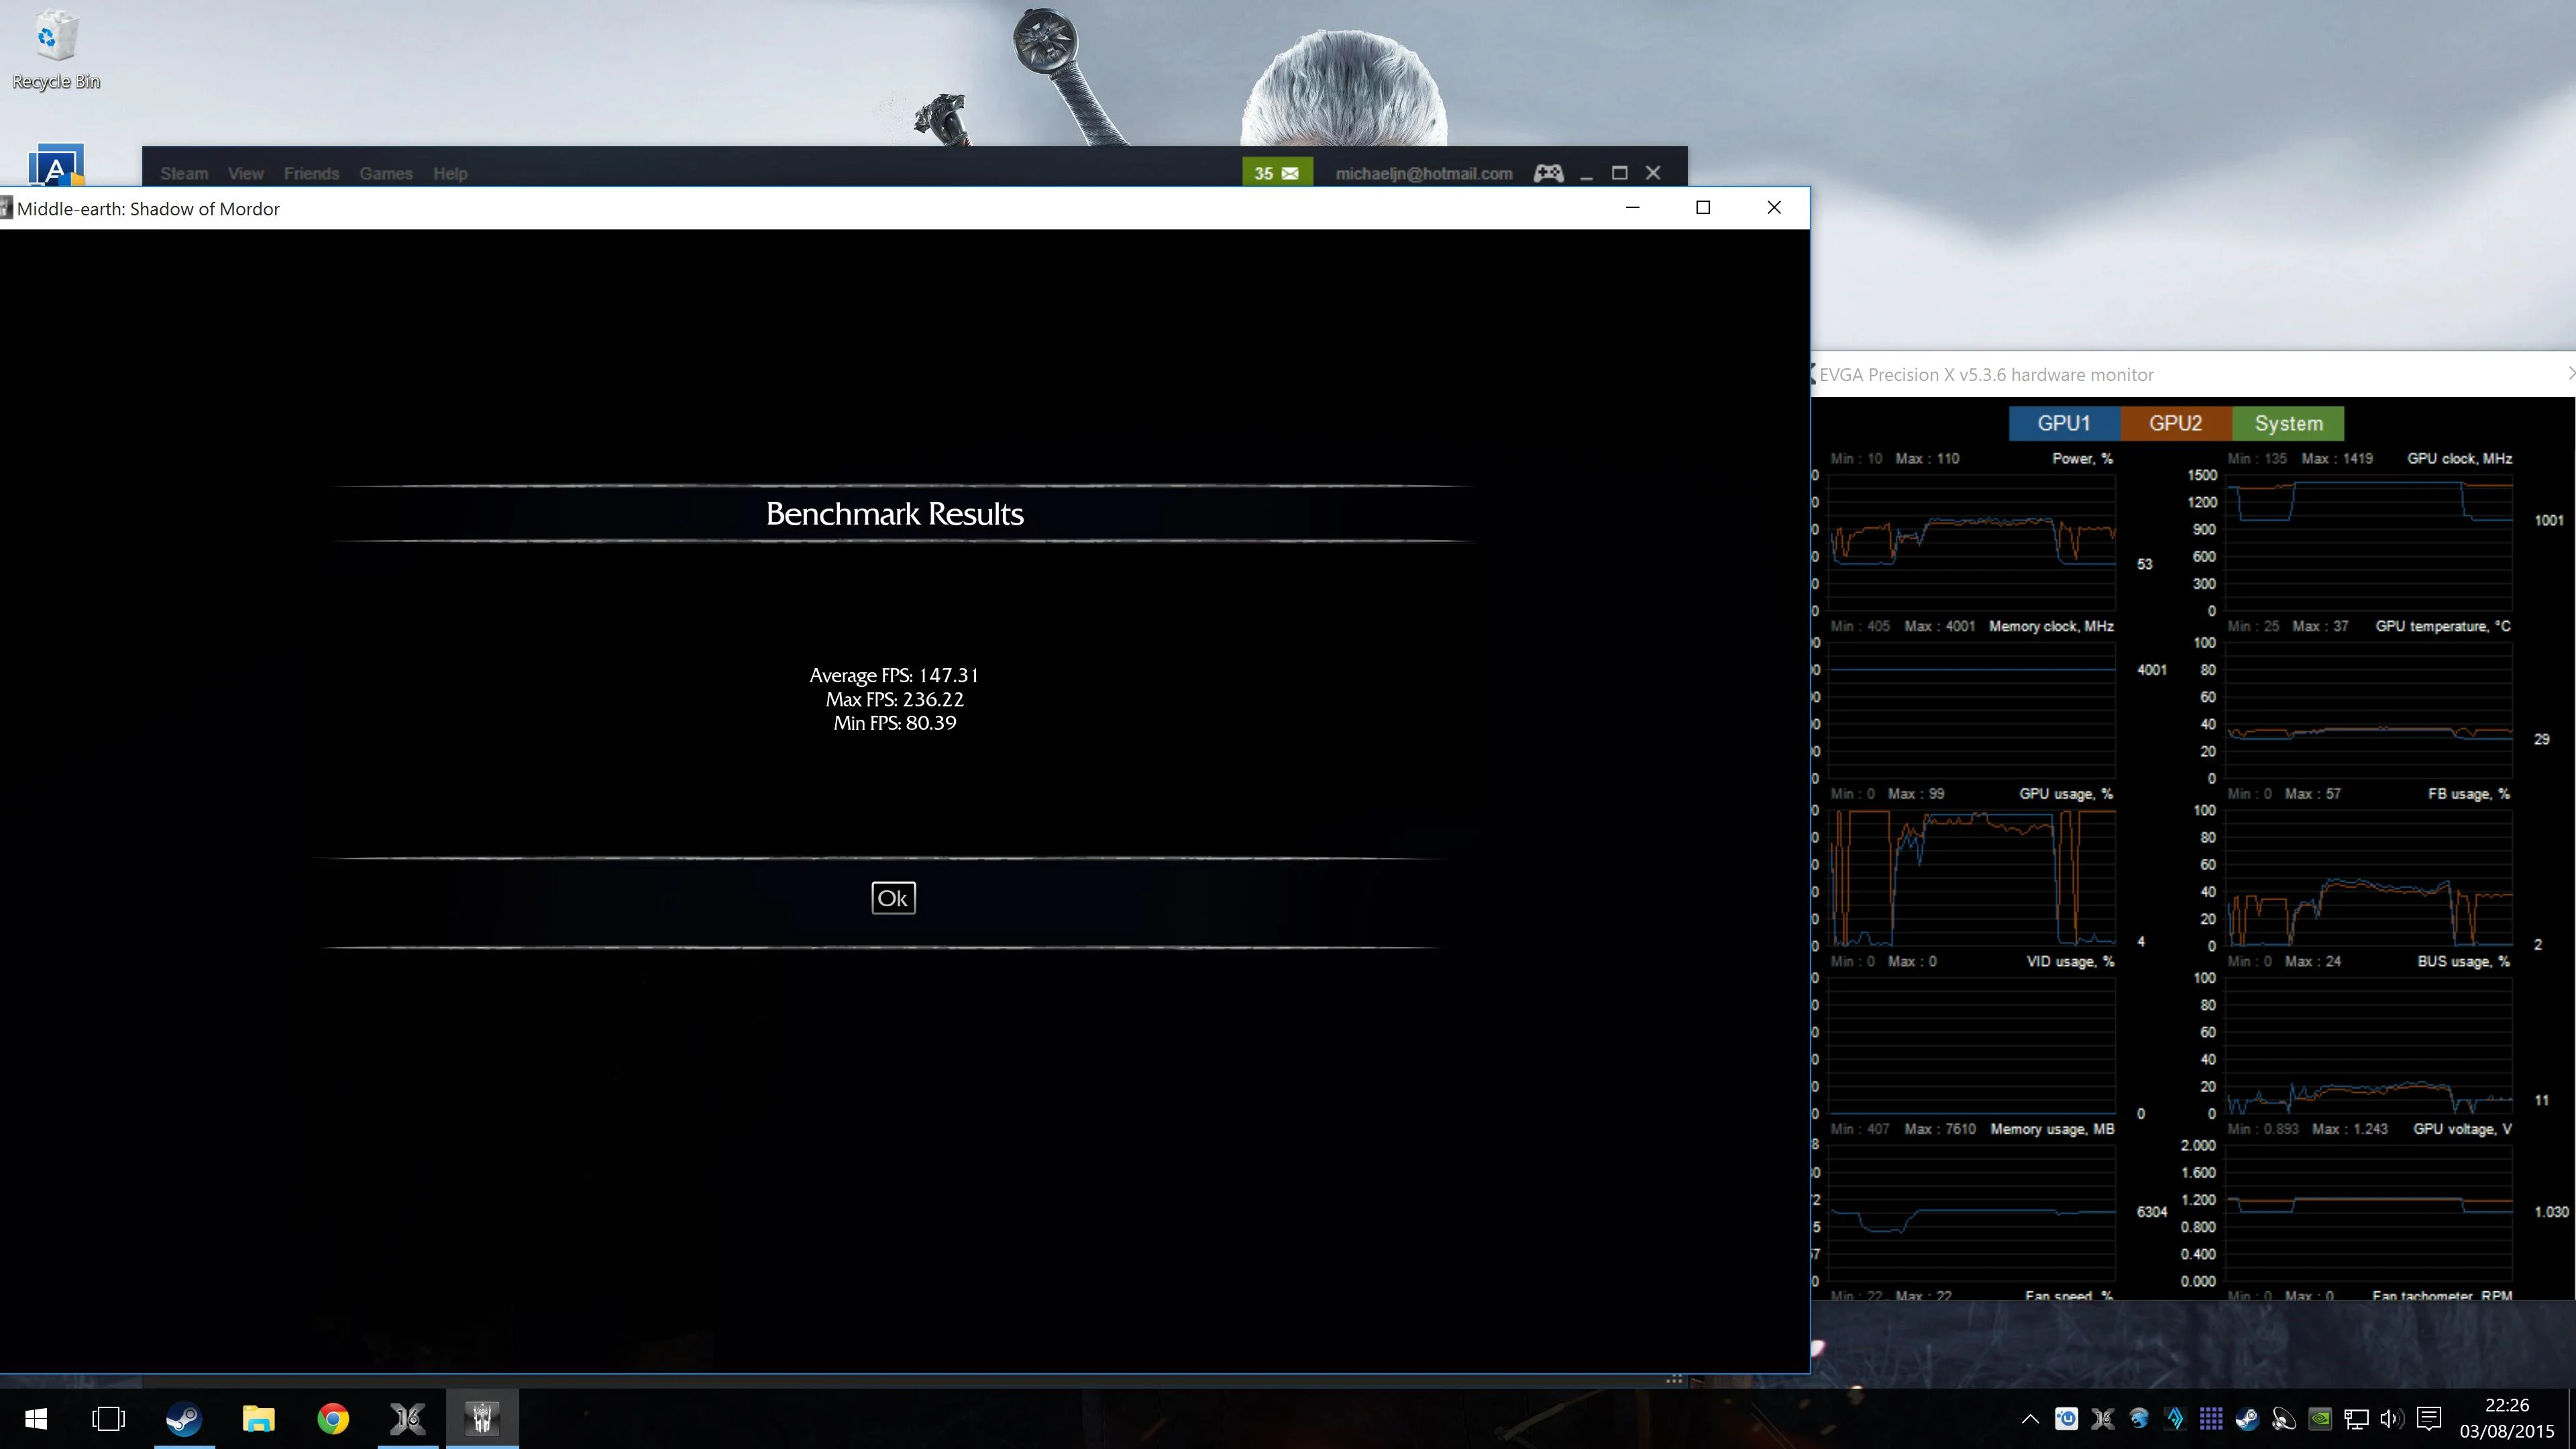The image size is (2576, 1449).
Task: Switch to Shadow of Mordor taskbar icon
Action: tap(482, 1418)
